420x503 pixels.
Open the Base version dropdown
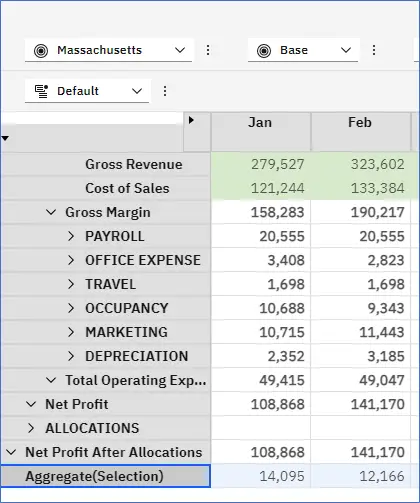pos(303,50)
